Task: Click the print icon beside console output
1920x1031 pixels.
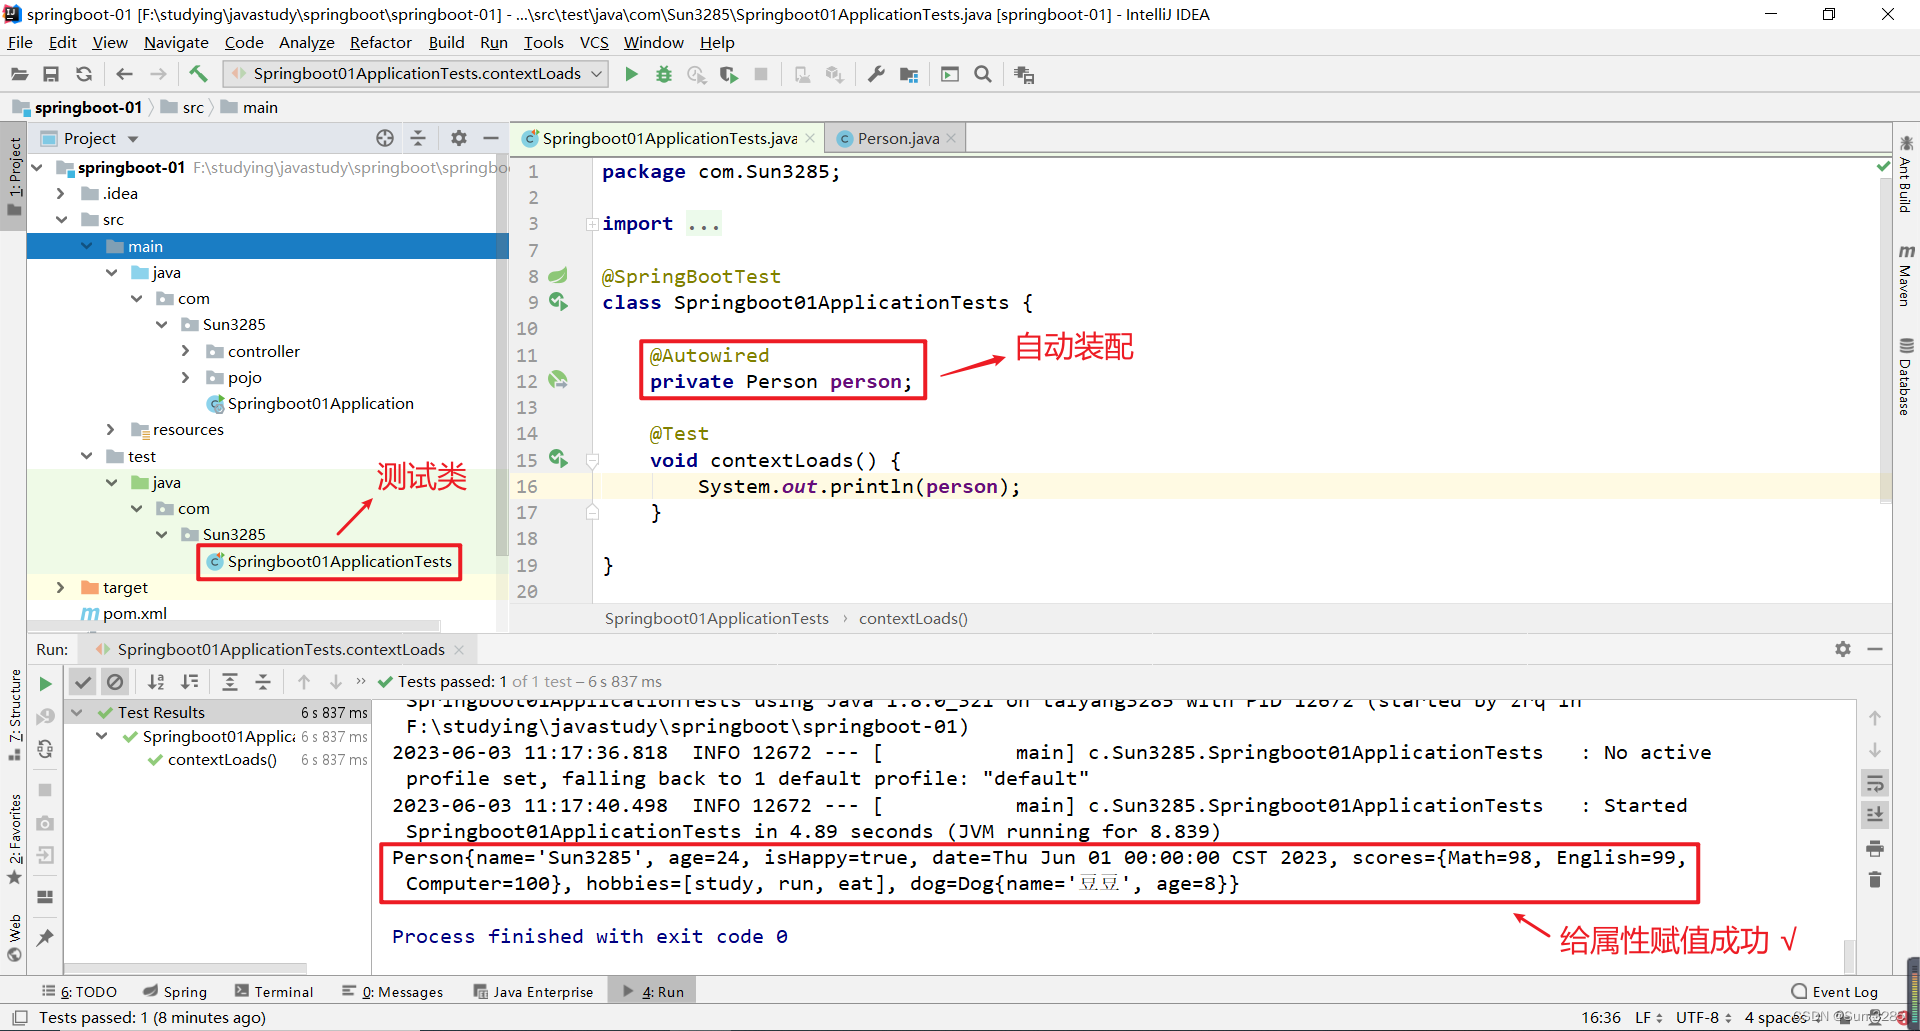Action: (x=1875, y=849)
